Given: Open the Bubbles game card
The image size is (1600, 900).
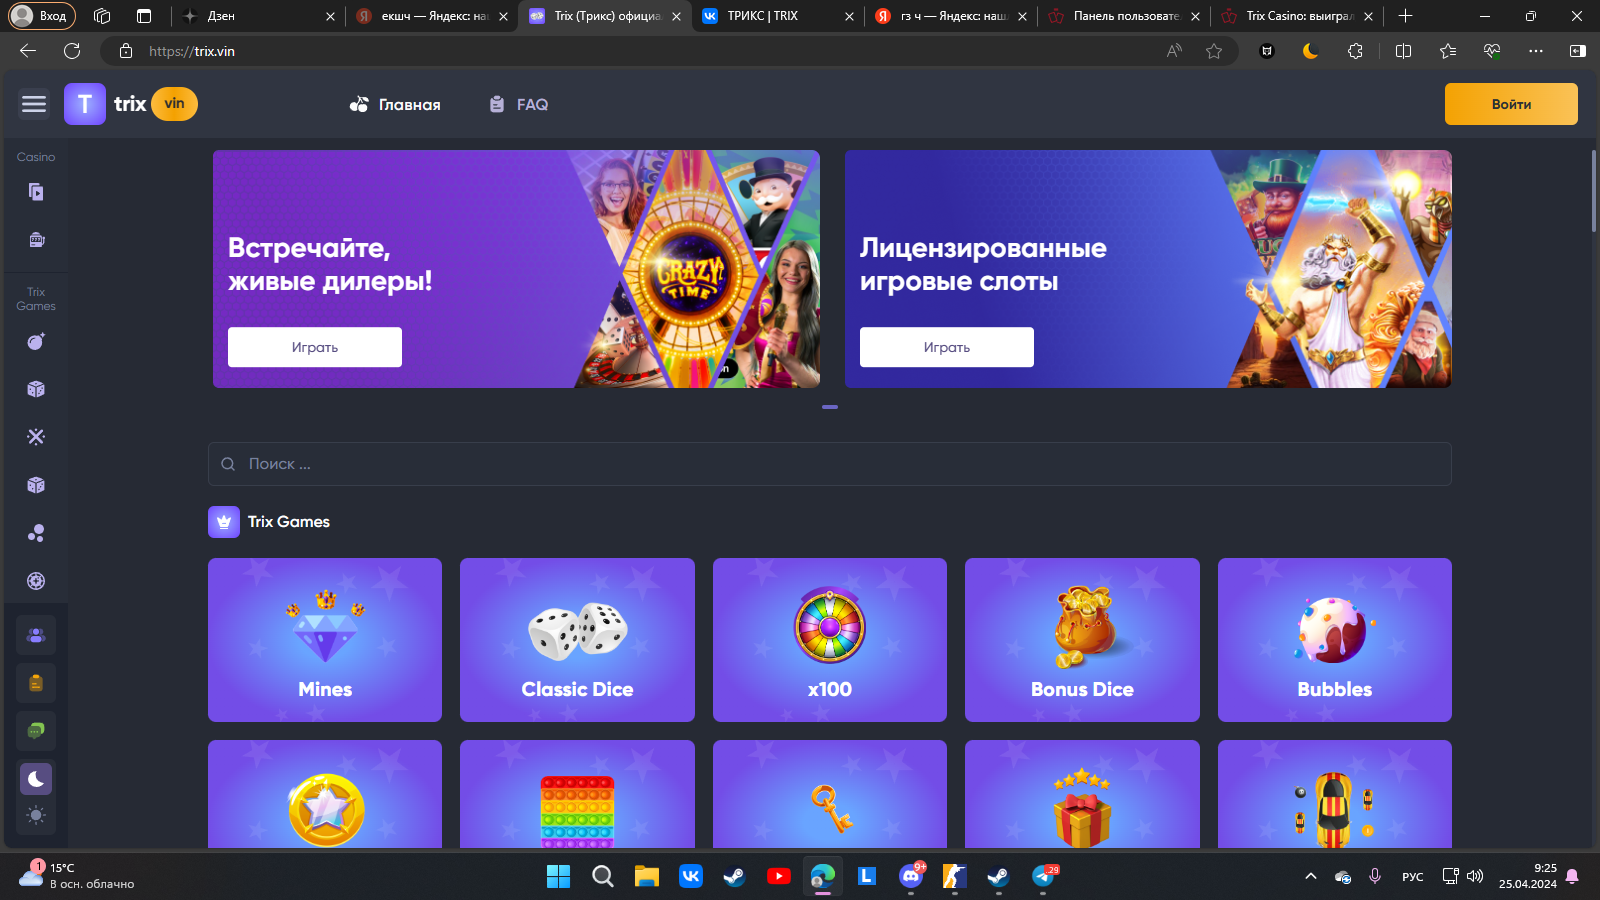Looking at the screenshot, I should pos(1335,640).
